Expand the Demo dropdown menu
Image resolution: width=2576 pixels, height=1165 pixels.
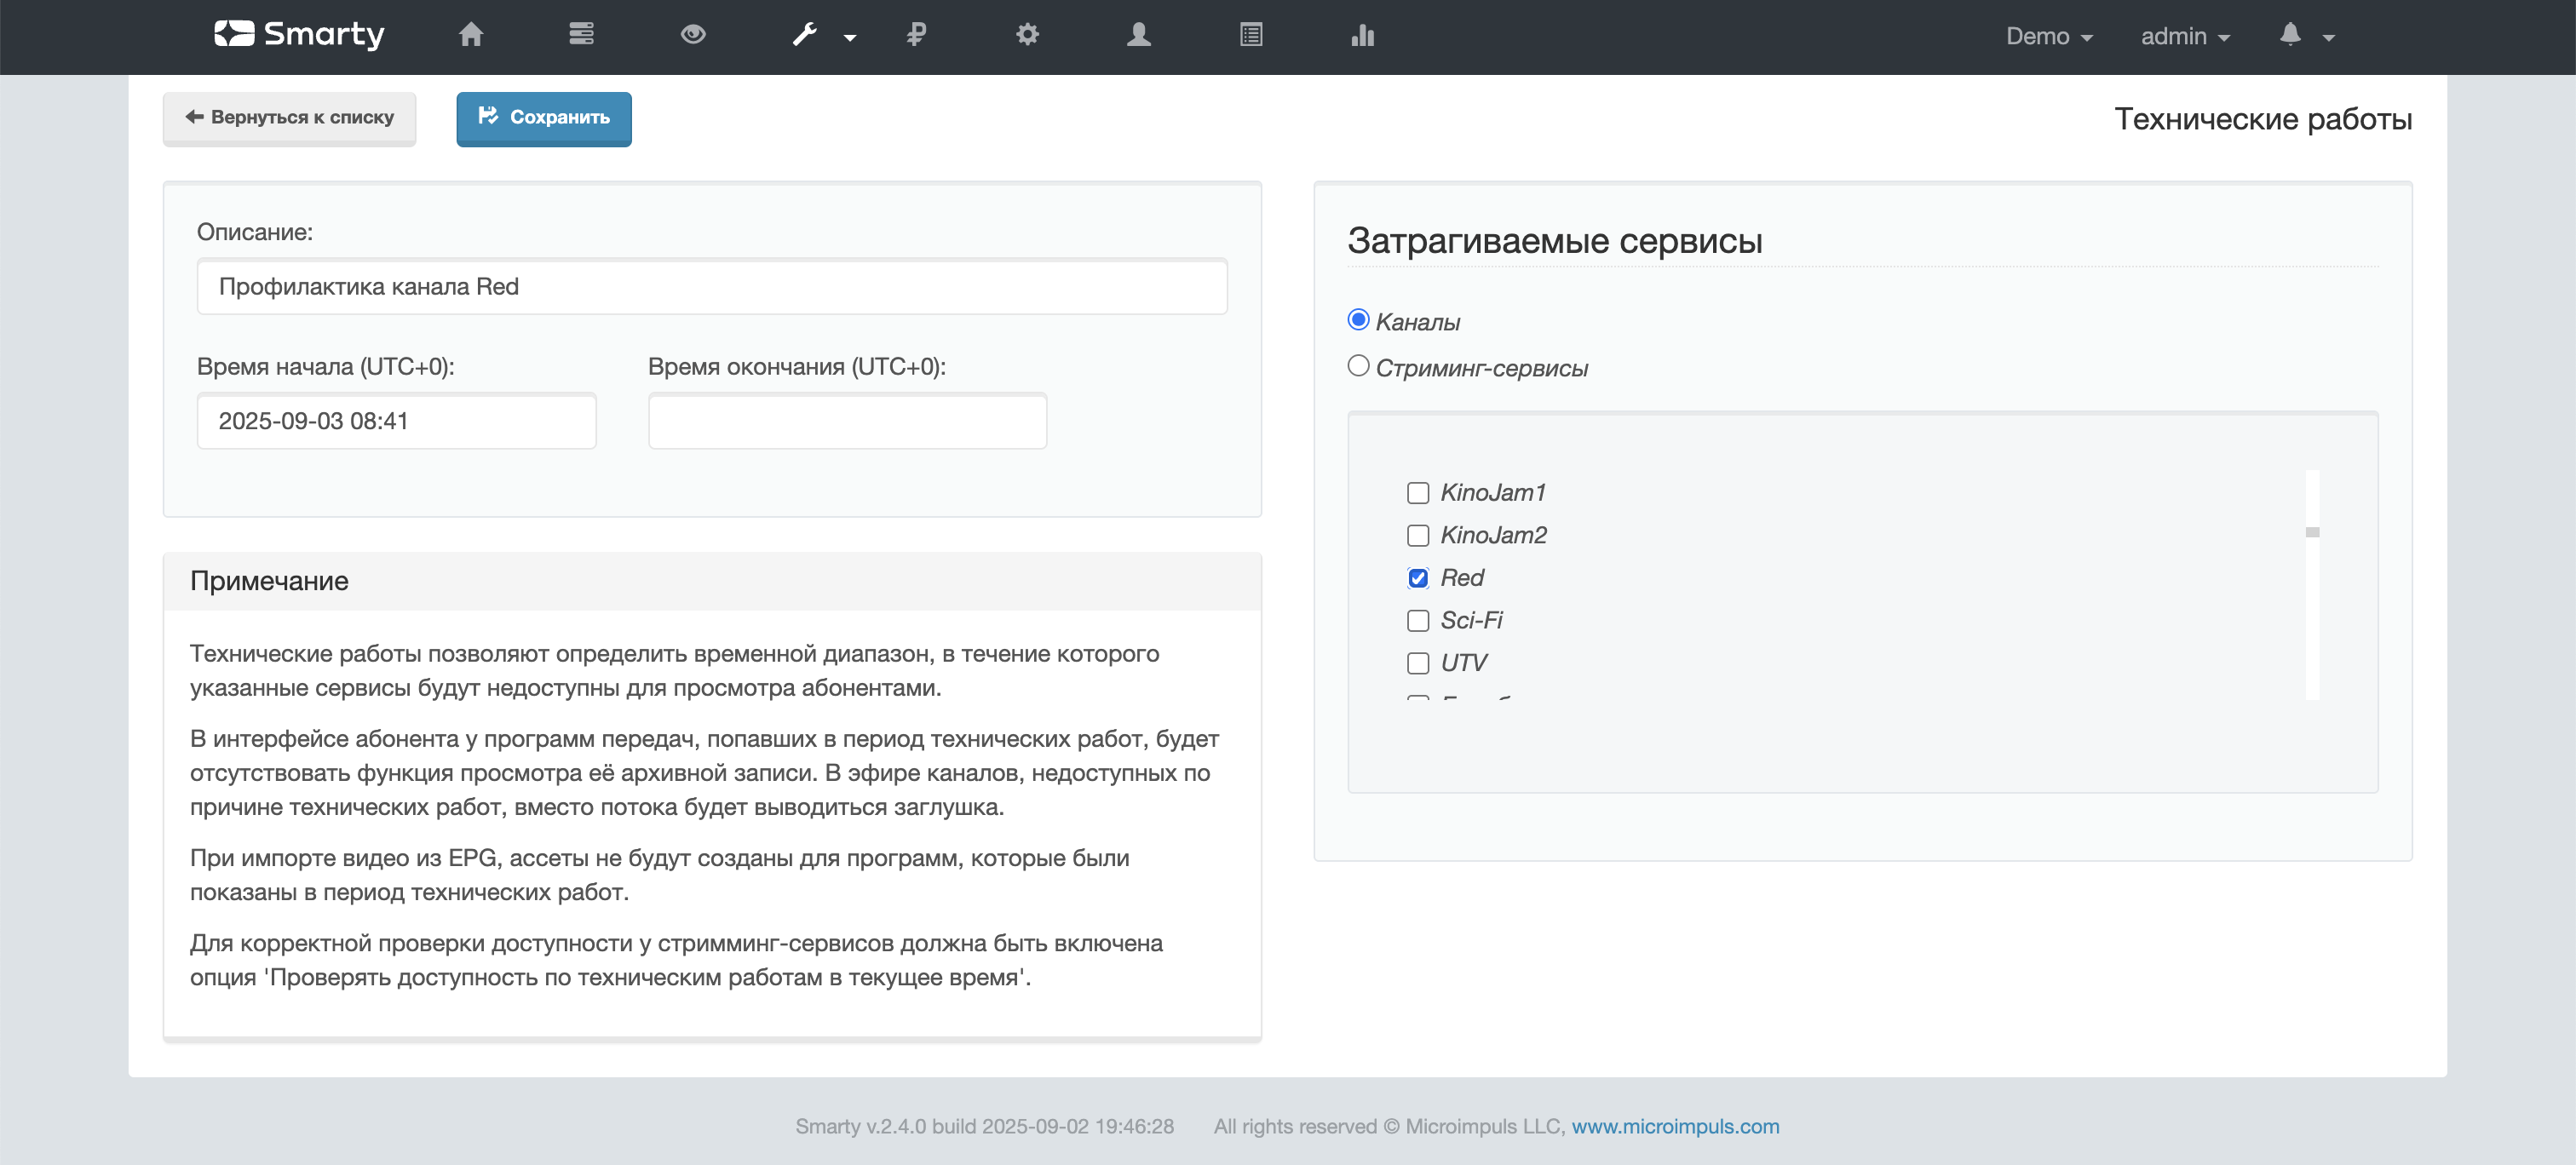click(x=2049, y=36)
